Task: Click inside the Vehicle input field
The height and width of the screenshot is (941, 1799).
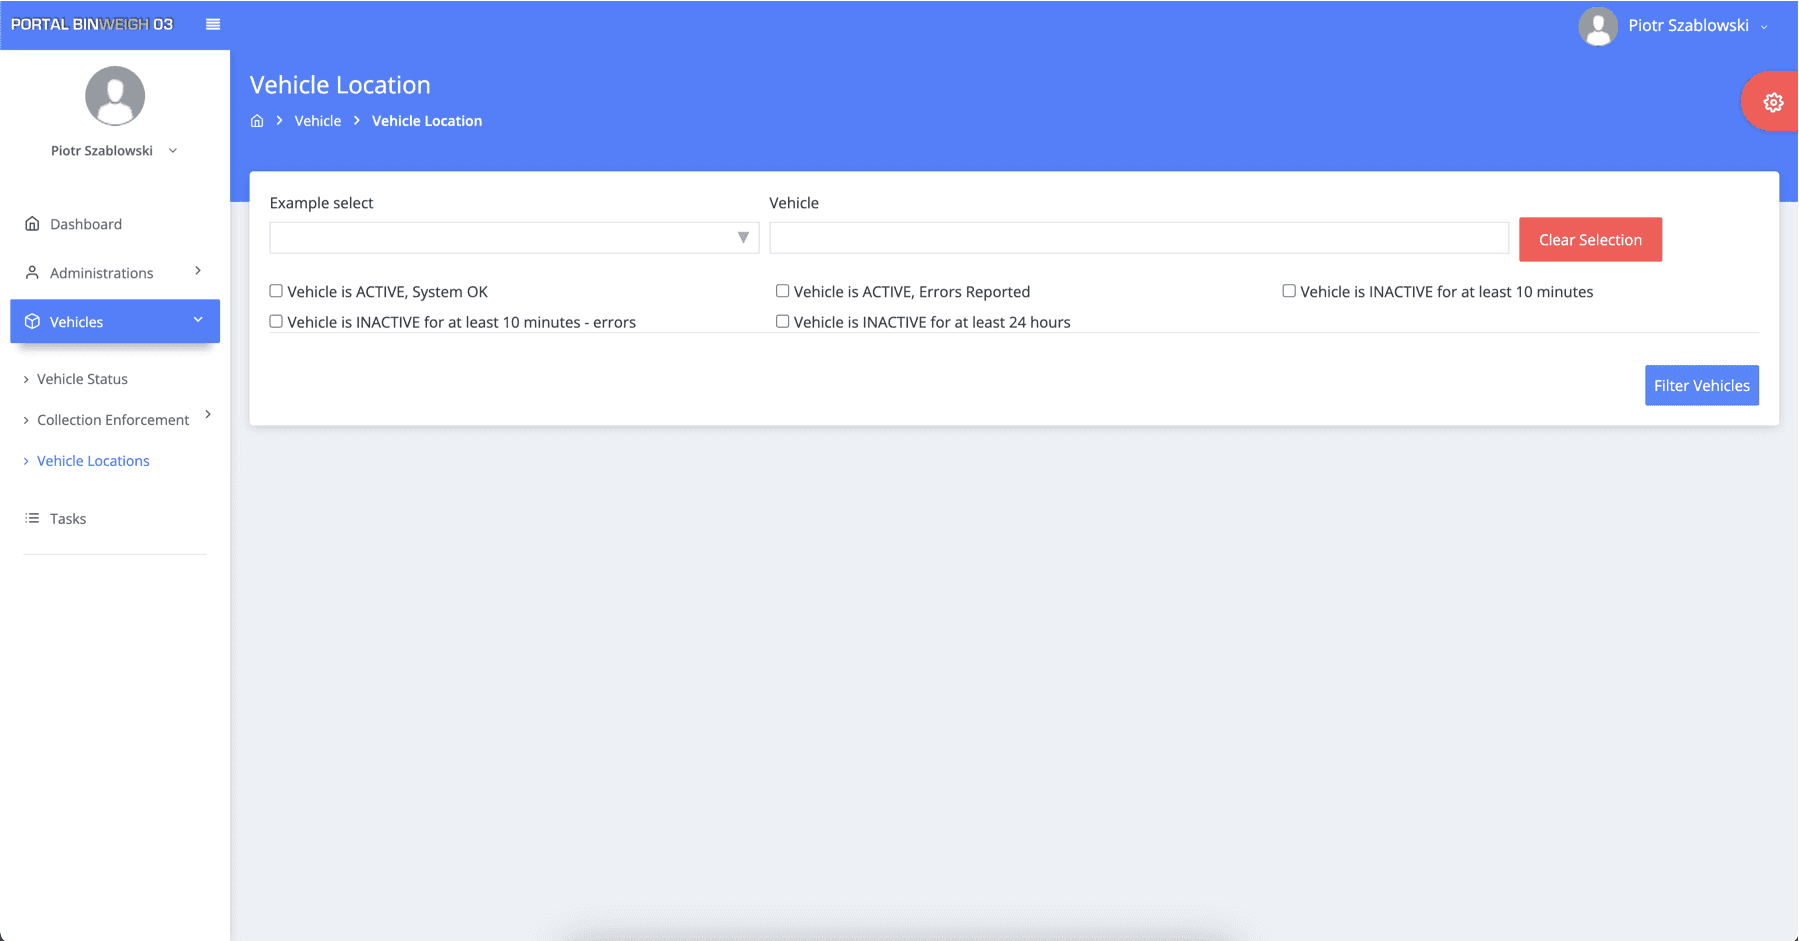Action: click(x=1139, y=238)
